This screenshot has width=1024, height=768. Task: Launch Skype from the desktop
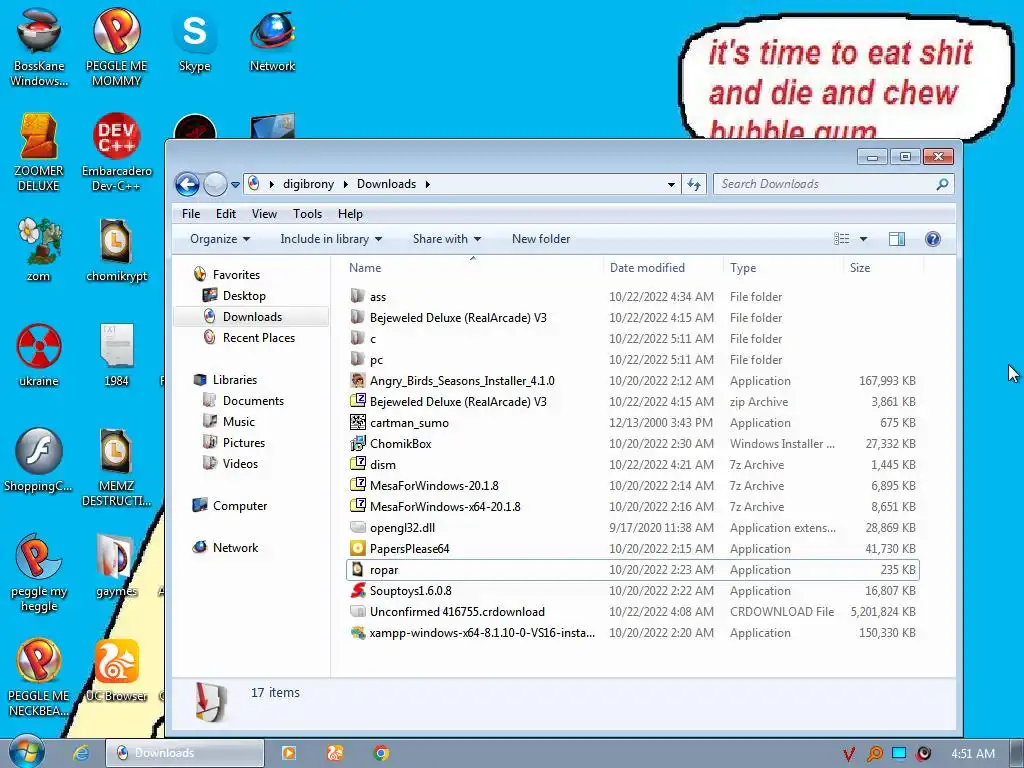(x=195, y=40)
